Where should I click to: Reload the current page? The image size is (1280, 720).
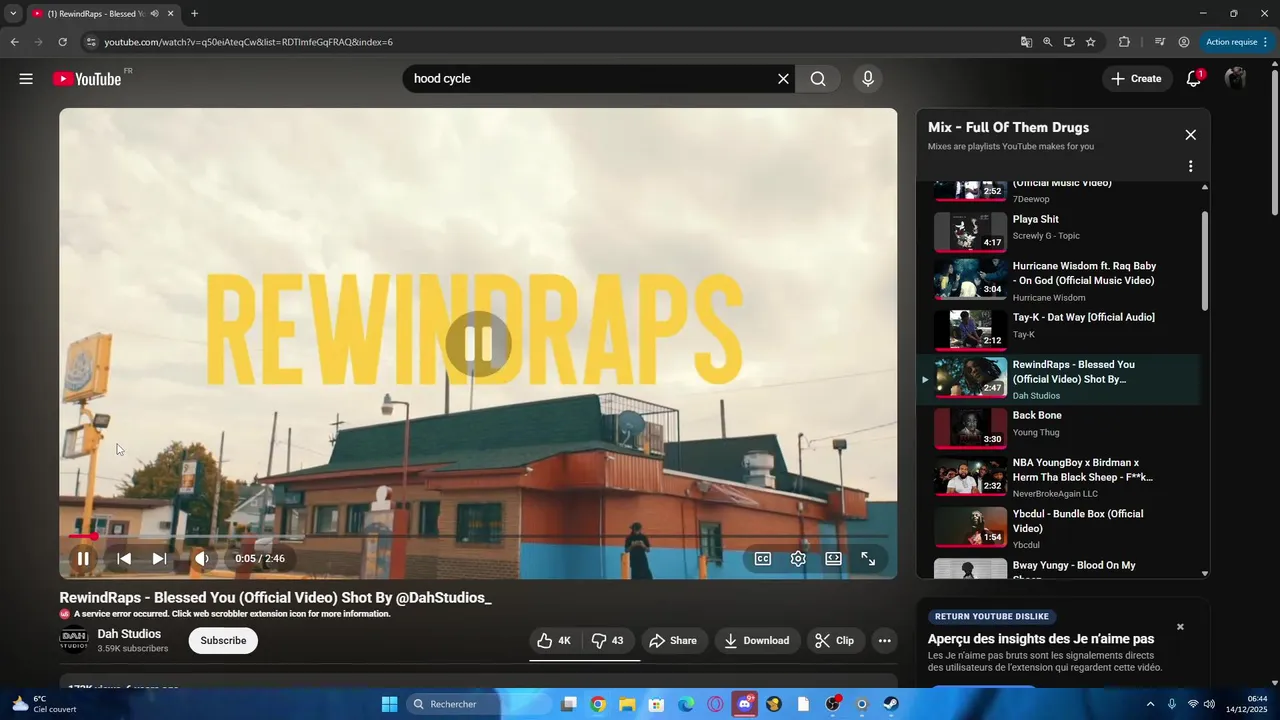(62, 42)
